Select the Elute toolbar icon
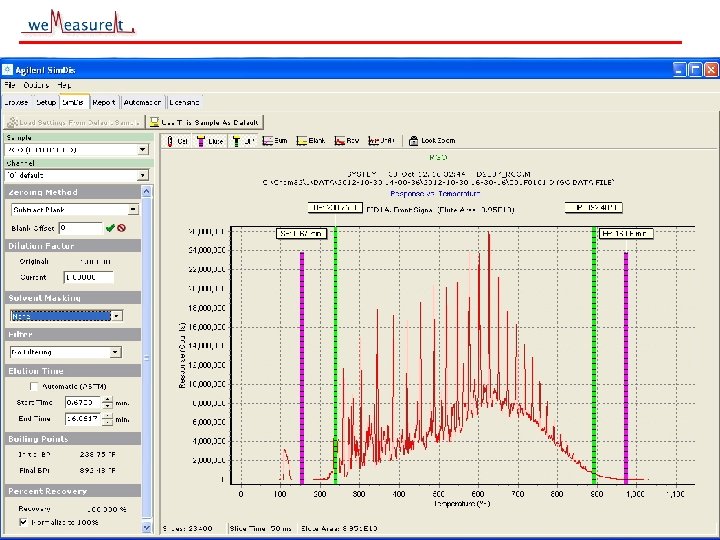Screen dimensions: 720x540 click(x=209, y=141)
